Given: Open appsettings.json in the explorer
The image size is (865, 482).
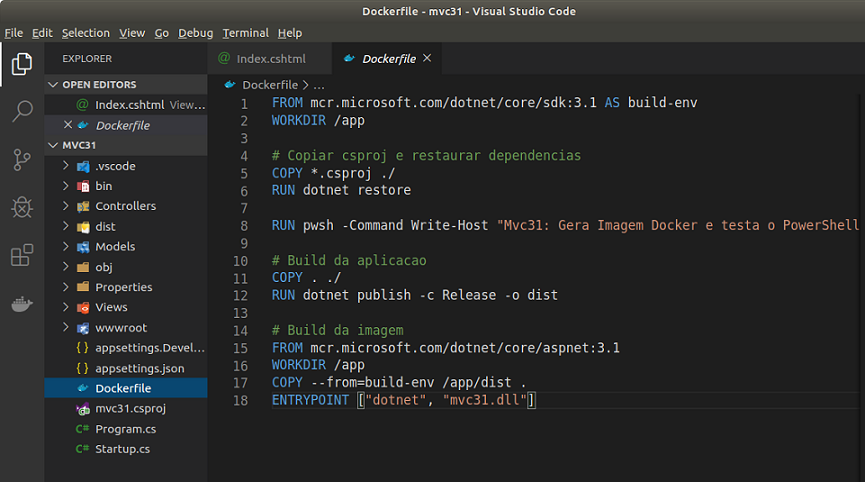Looking at the screenshot, I should coord(126,368).
